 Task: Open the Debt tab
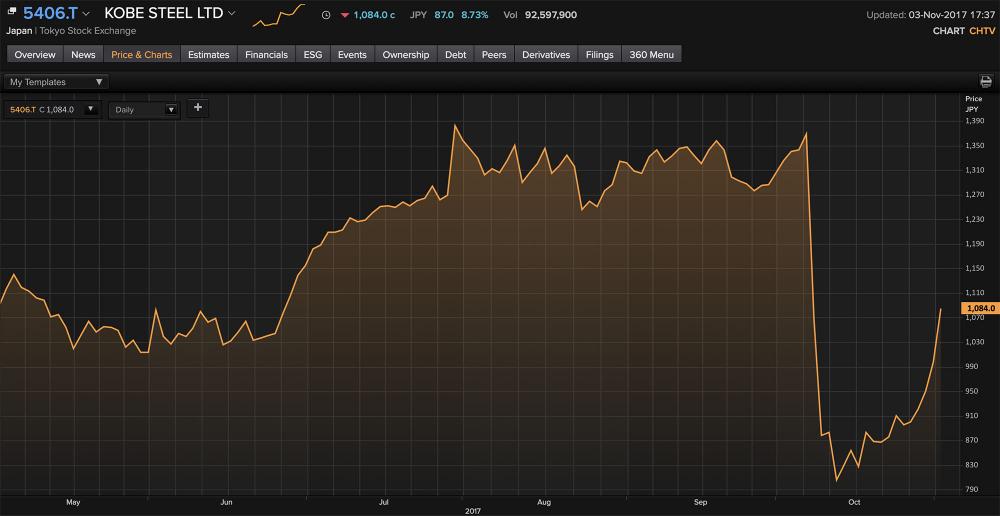(x=455, y=54)
